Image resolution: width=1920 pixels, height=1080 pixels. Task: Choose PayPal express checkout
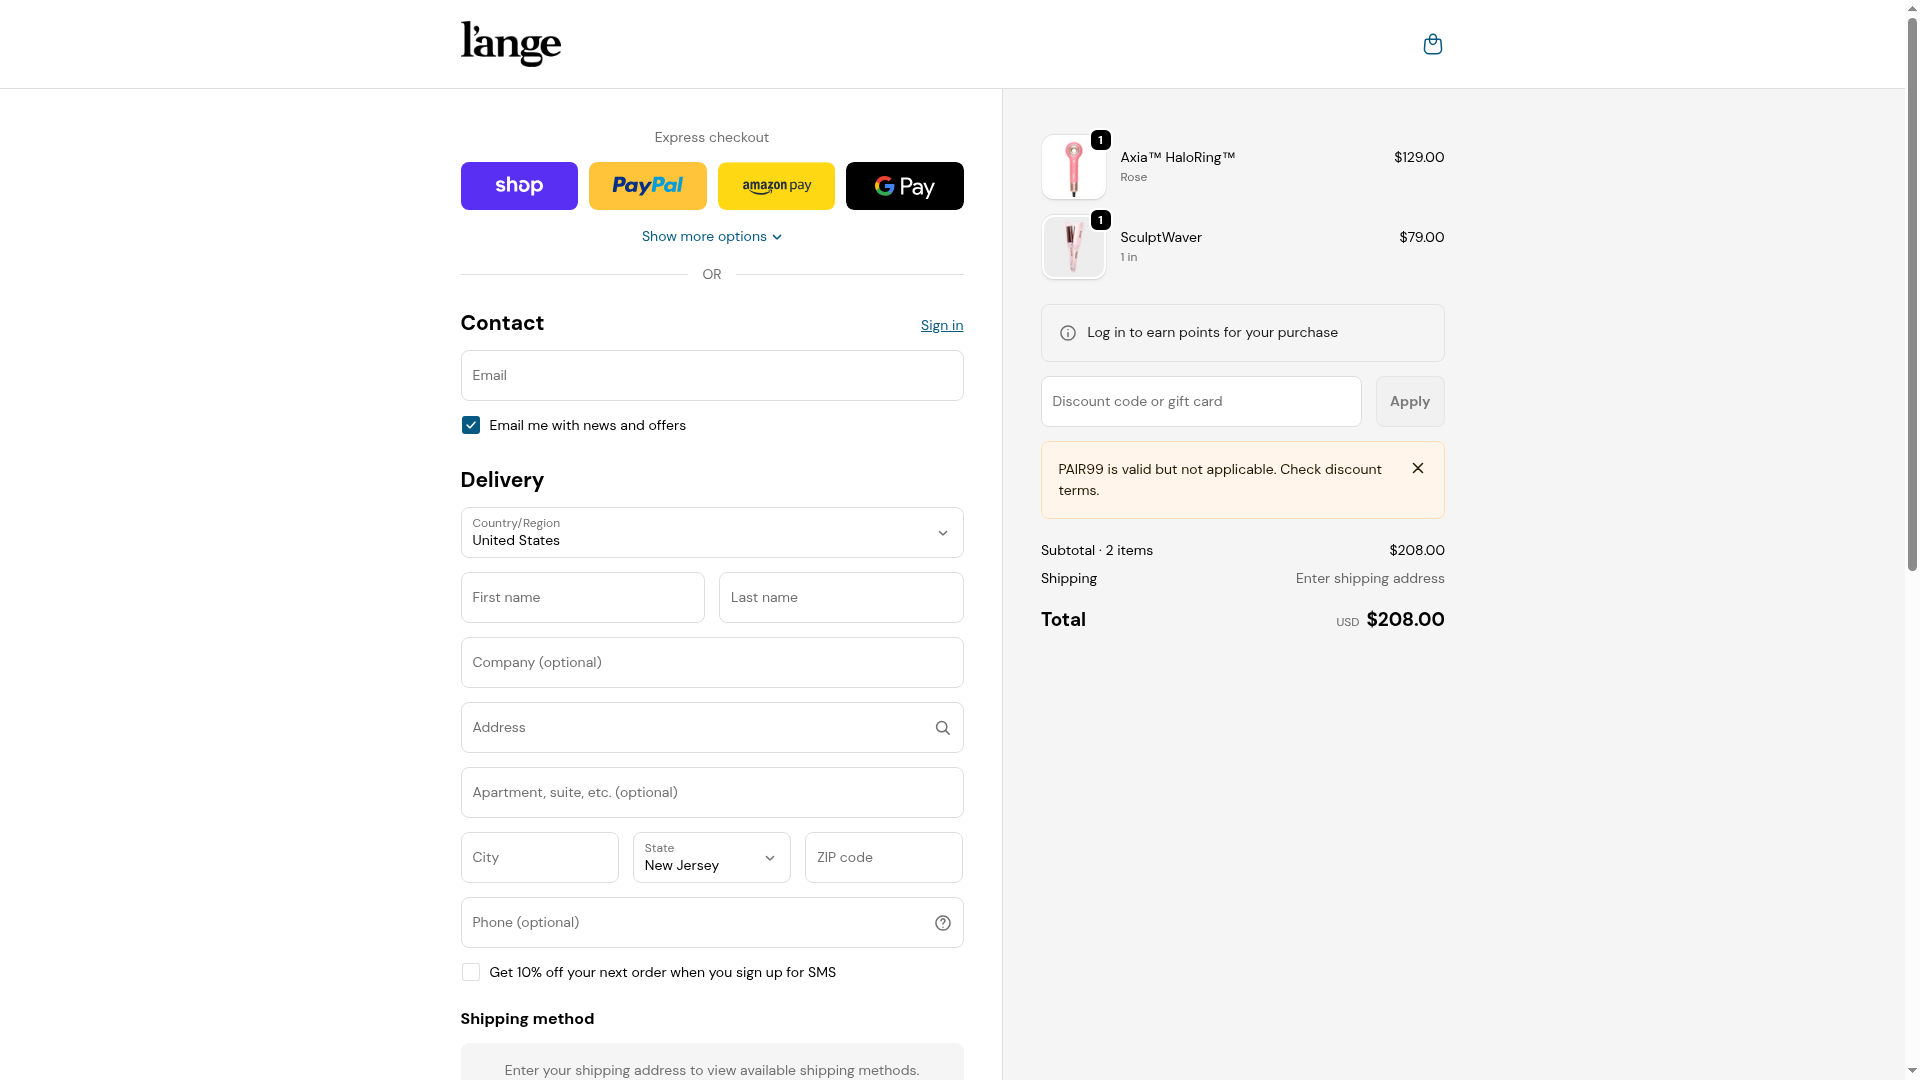647,186
